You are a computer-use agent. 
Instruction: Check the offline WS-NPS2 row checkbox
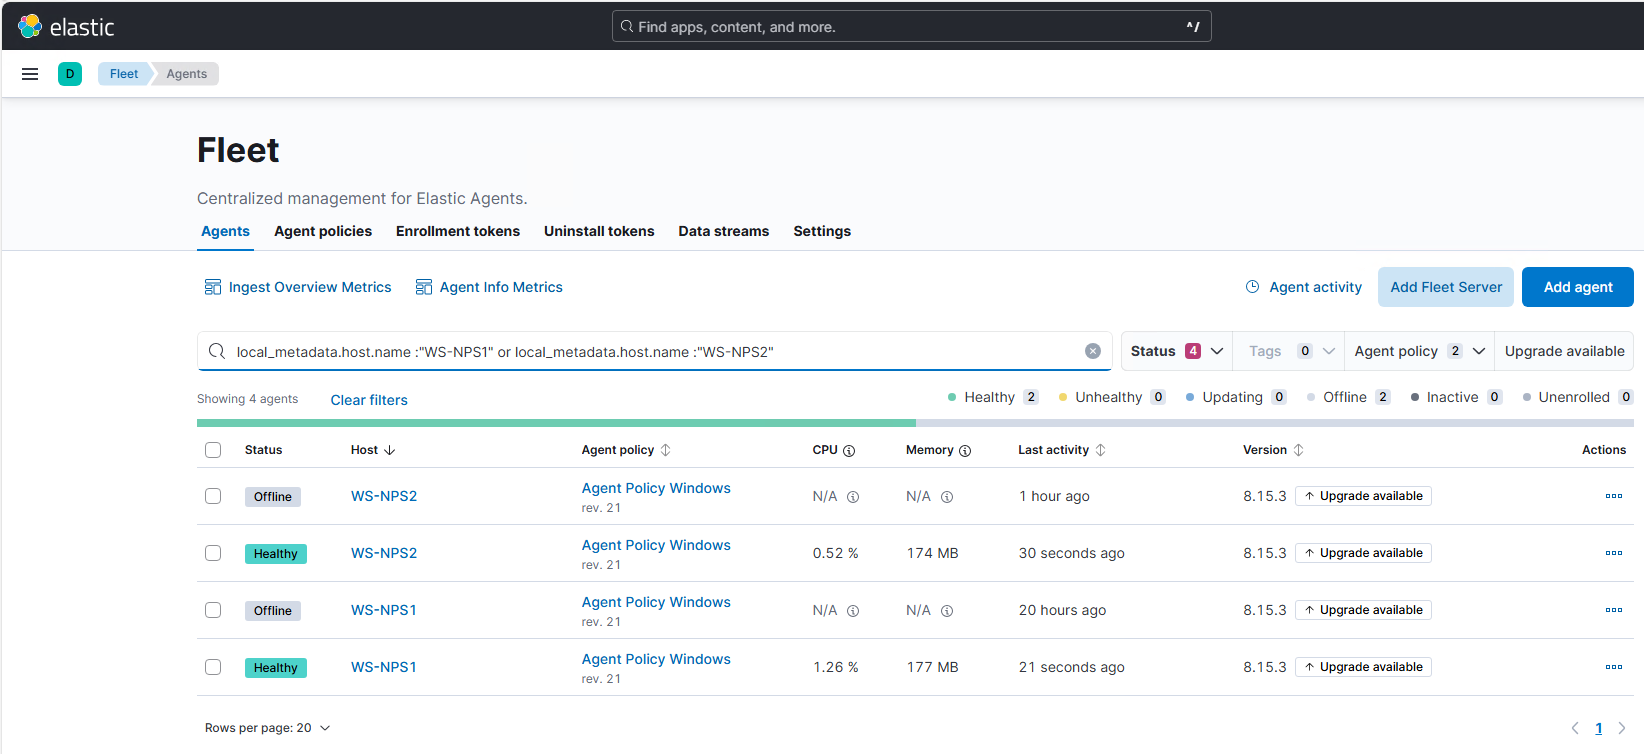click(213, 496)
